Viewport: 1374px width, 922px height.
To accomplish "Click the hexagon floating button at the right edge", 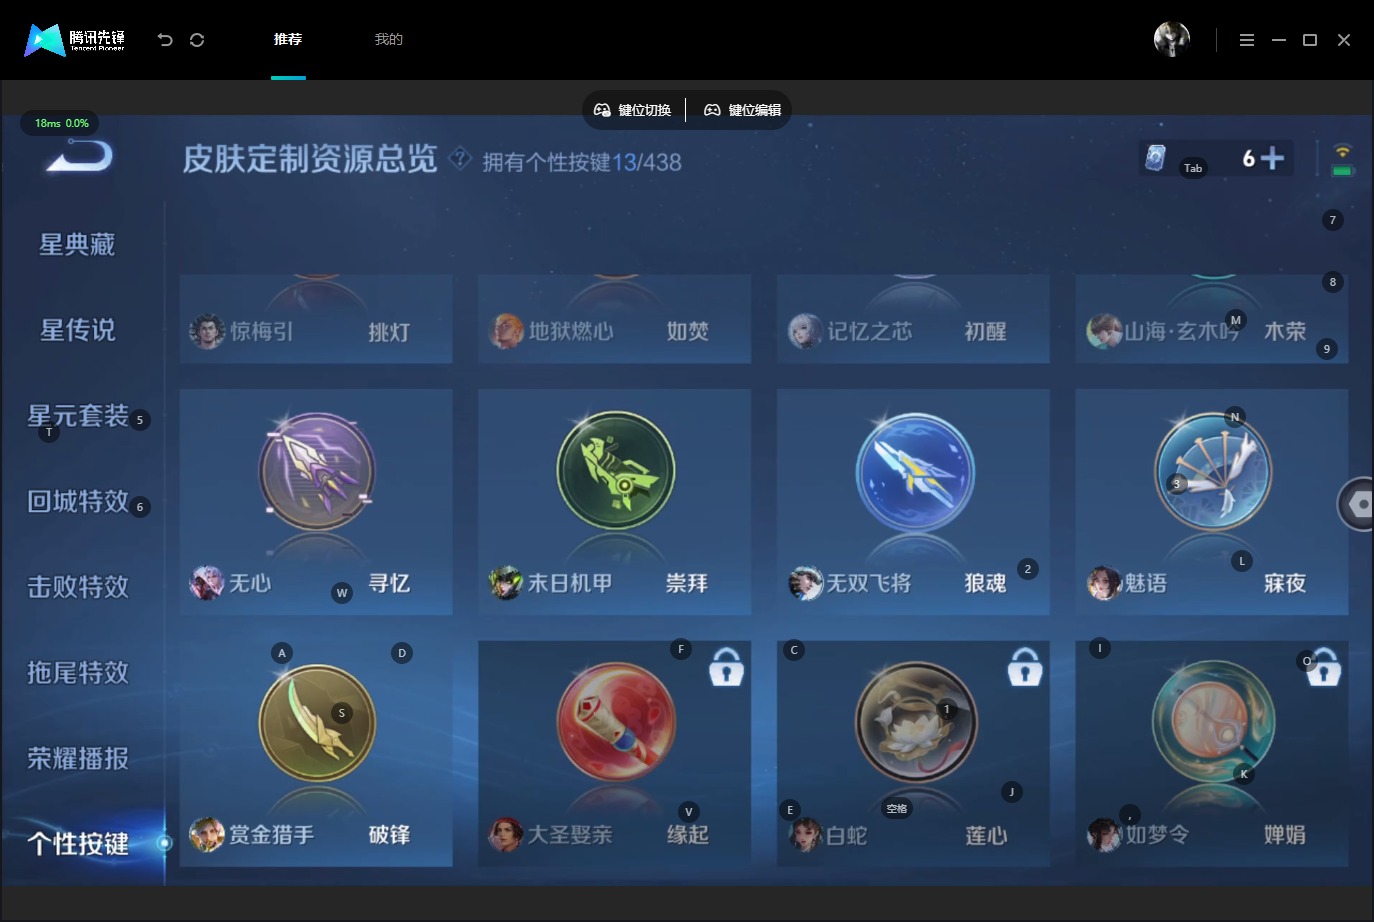I will click(x=1358, y=505).
